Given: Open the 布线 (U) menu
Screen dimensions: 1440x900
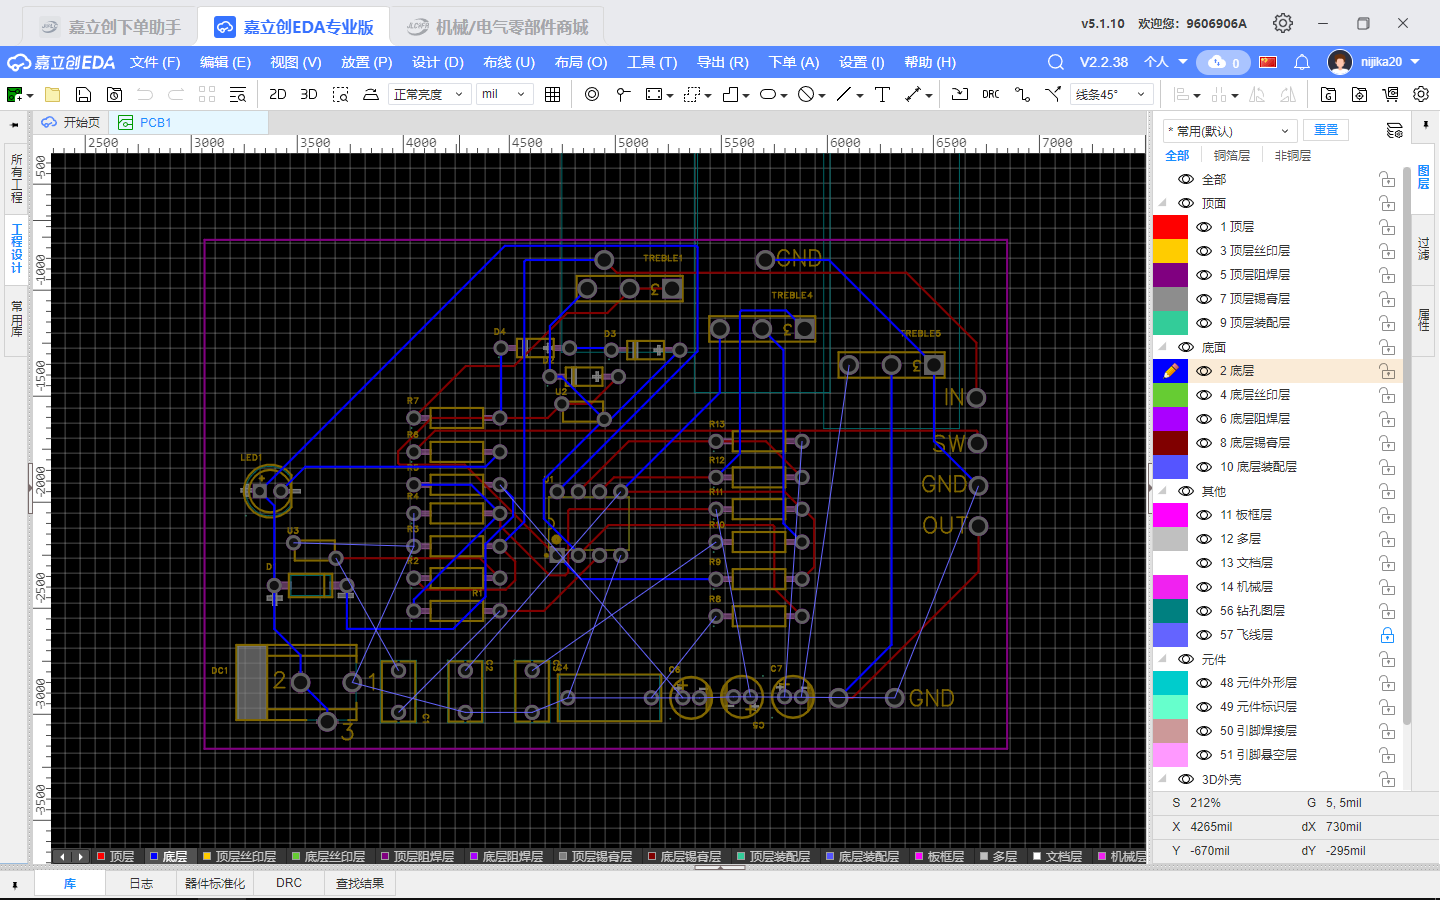Looking at the screenshot, I should pos(508,62).
